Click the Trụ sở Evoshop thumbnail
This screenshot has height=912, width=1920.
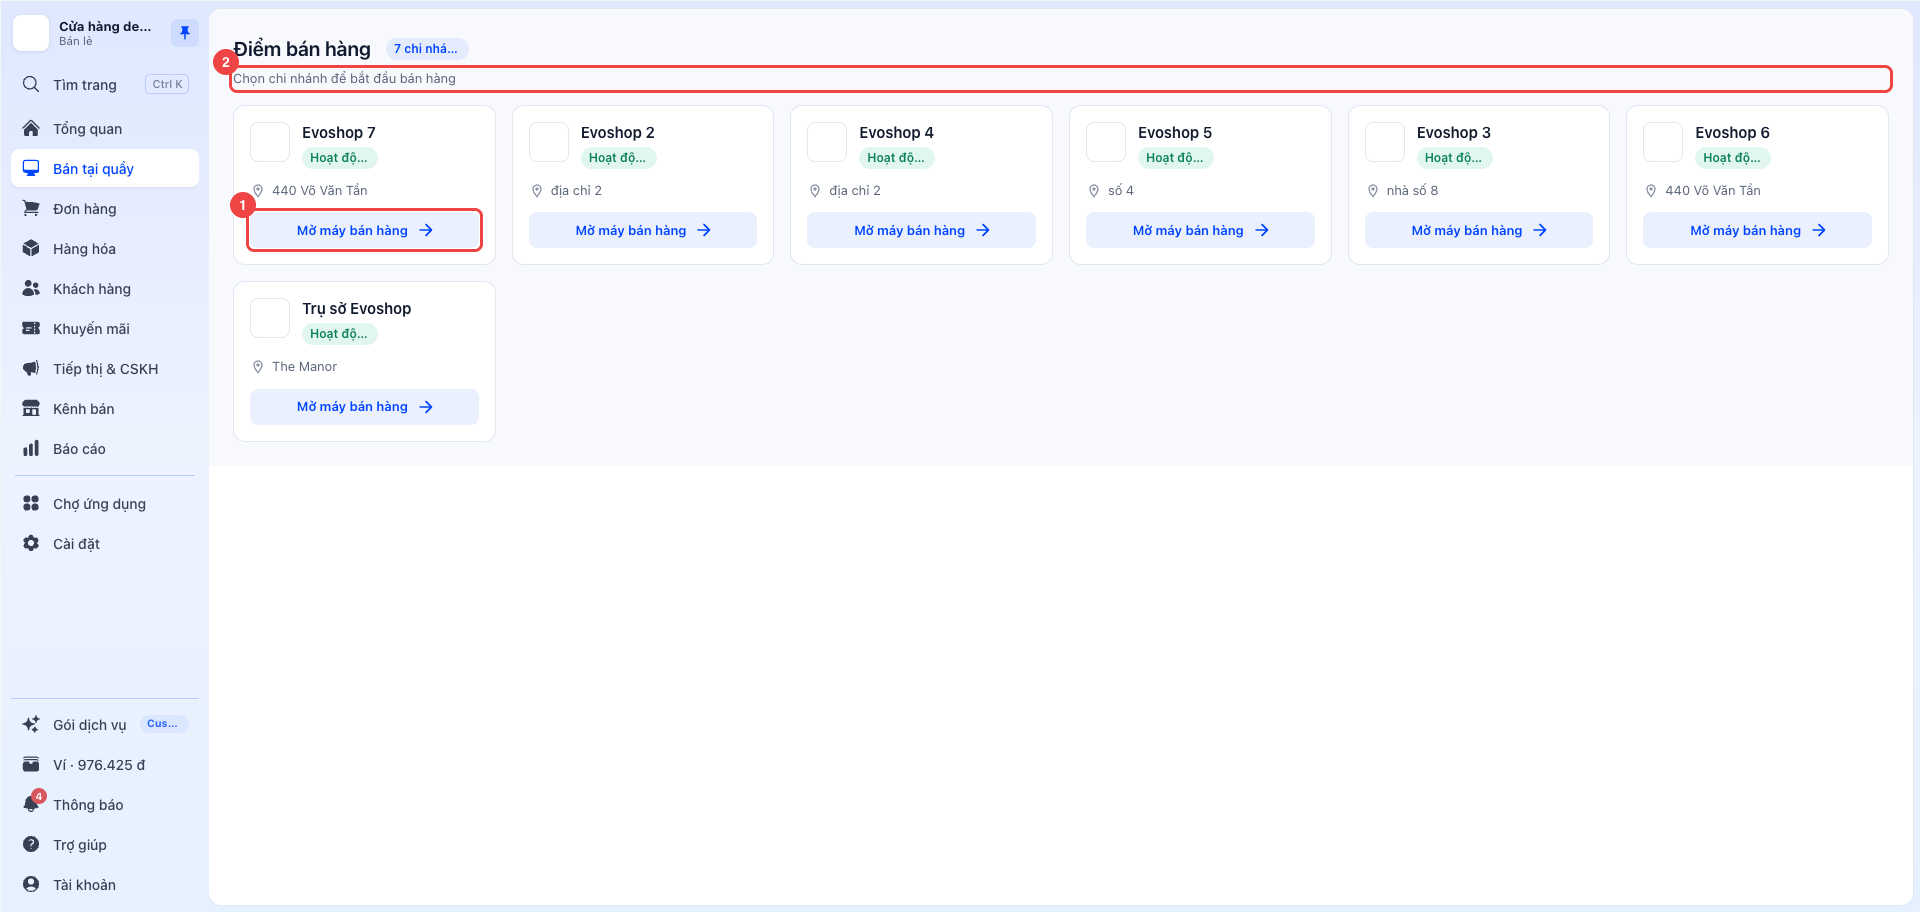pyautogui.click(x=270, y=318)
